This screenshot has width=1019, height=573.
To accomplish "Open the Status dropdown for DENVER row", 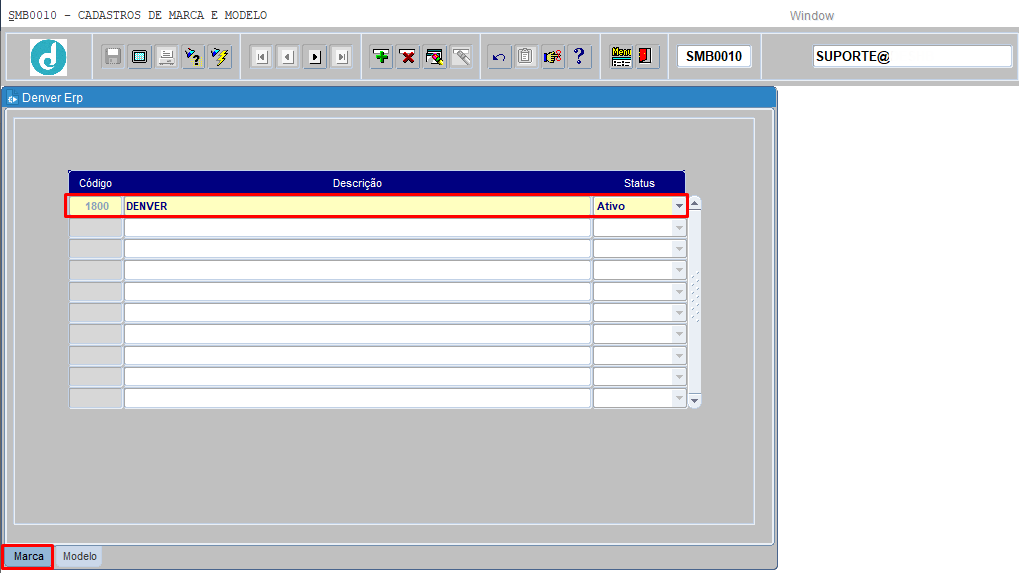I will tap(679, 206).
